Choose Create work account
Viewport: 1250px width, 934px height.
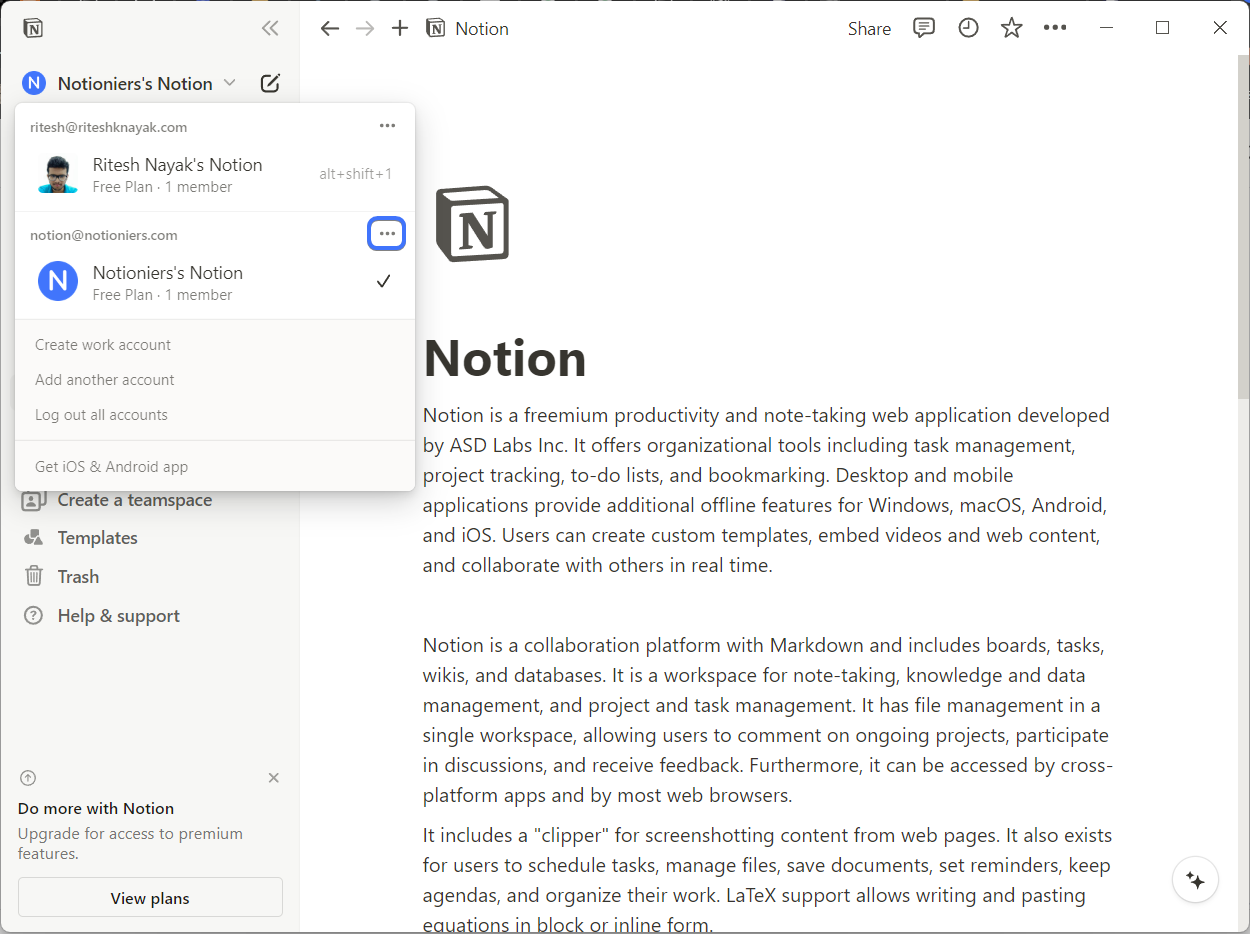click(x=103, y=345)
